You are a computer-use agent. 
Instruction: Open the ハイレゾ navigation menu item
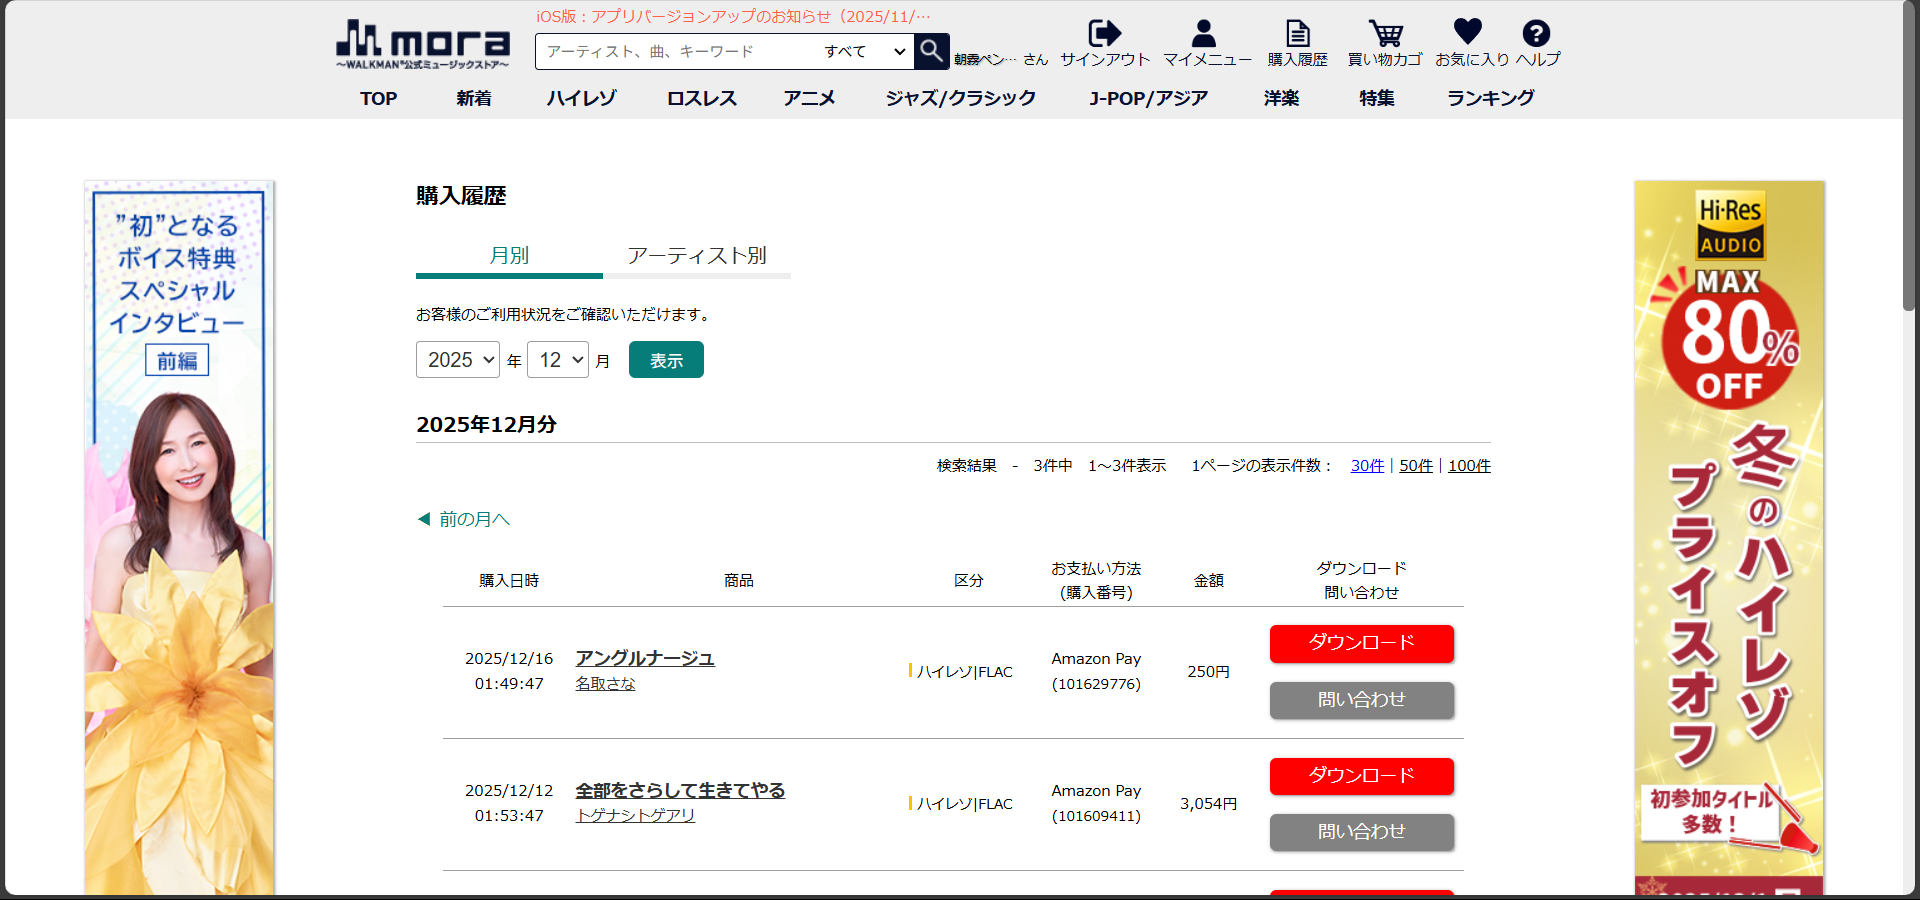pos(581,98)
